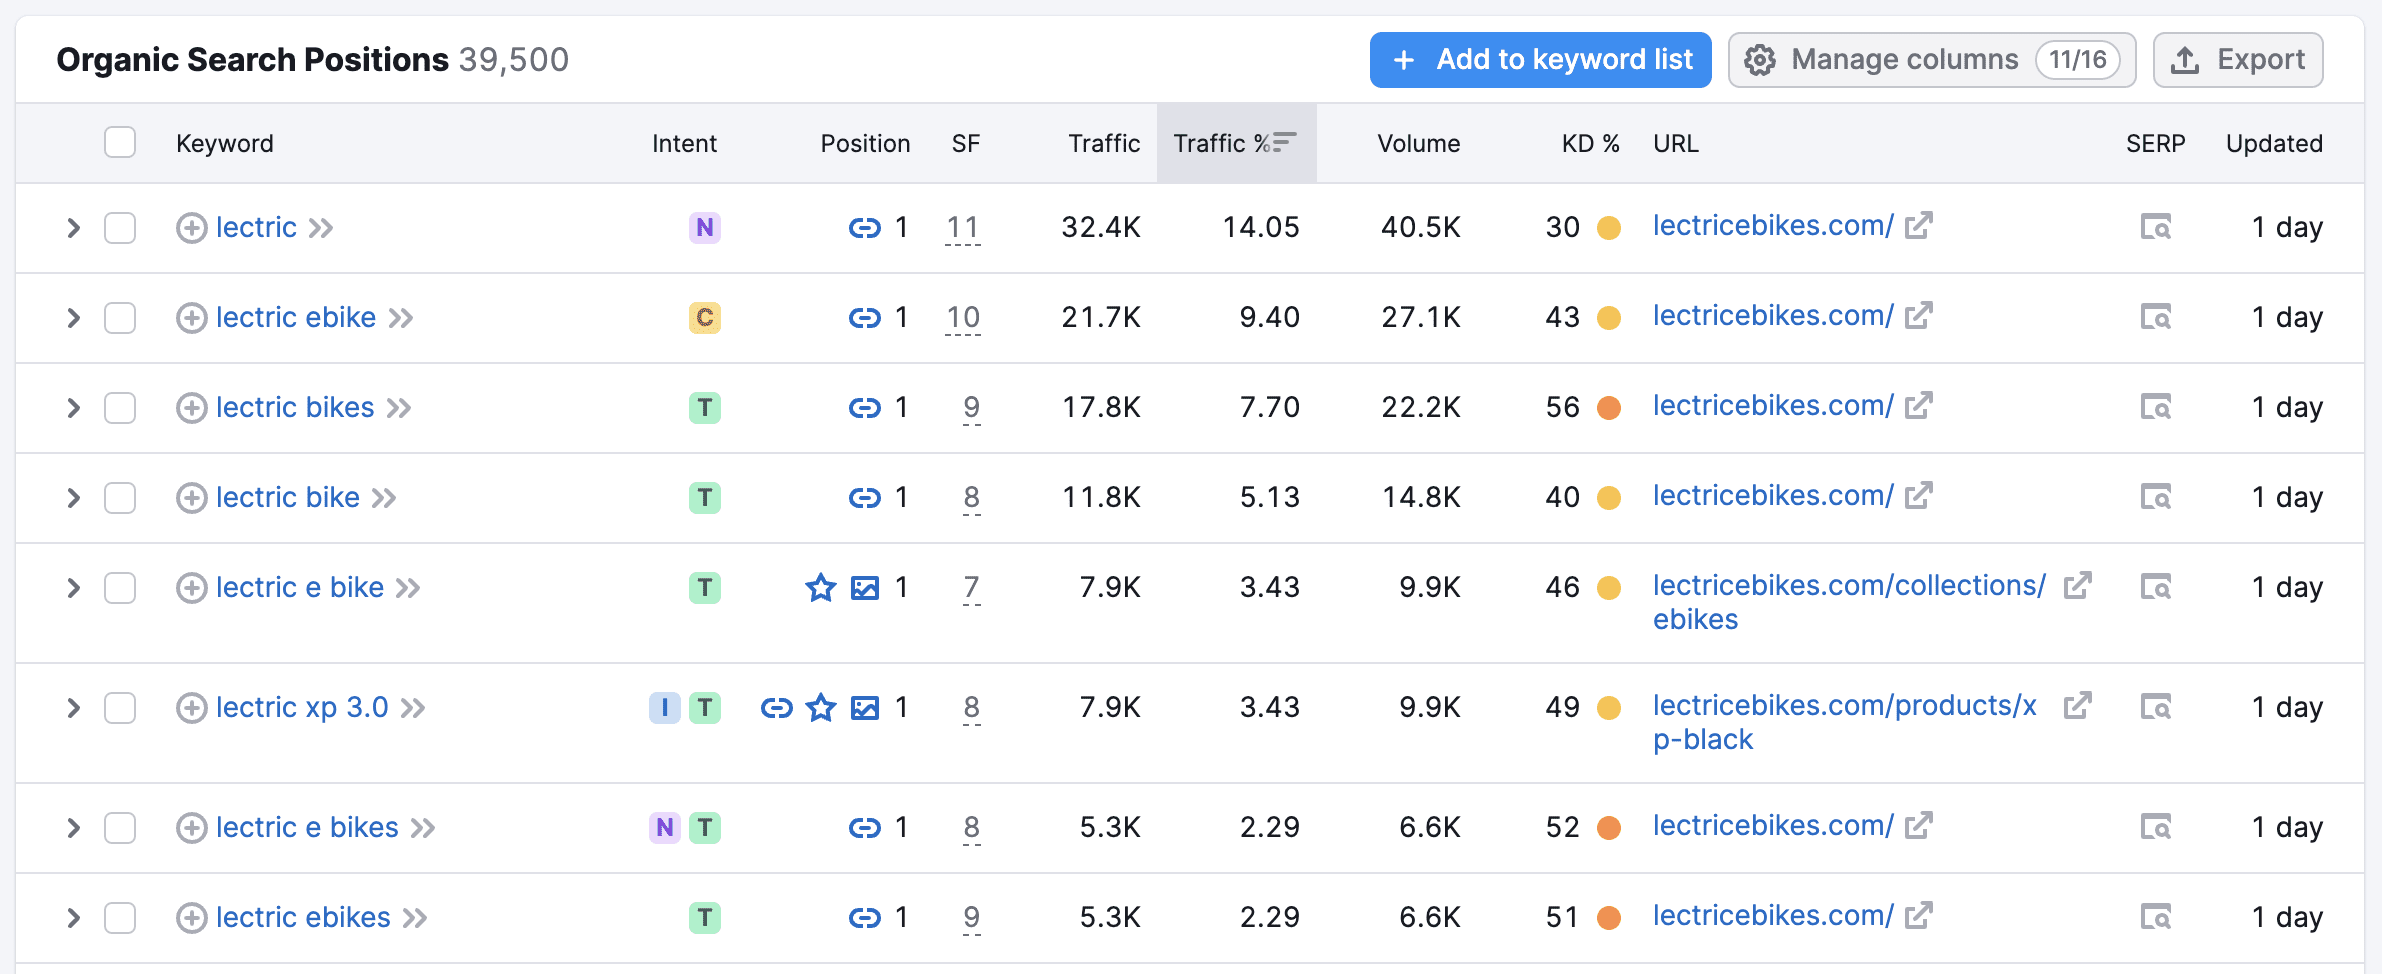
Task: Click Add to keyword list button
Action: [x=1540, y=60]
